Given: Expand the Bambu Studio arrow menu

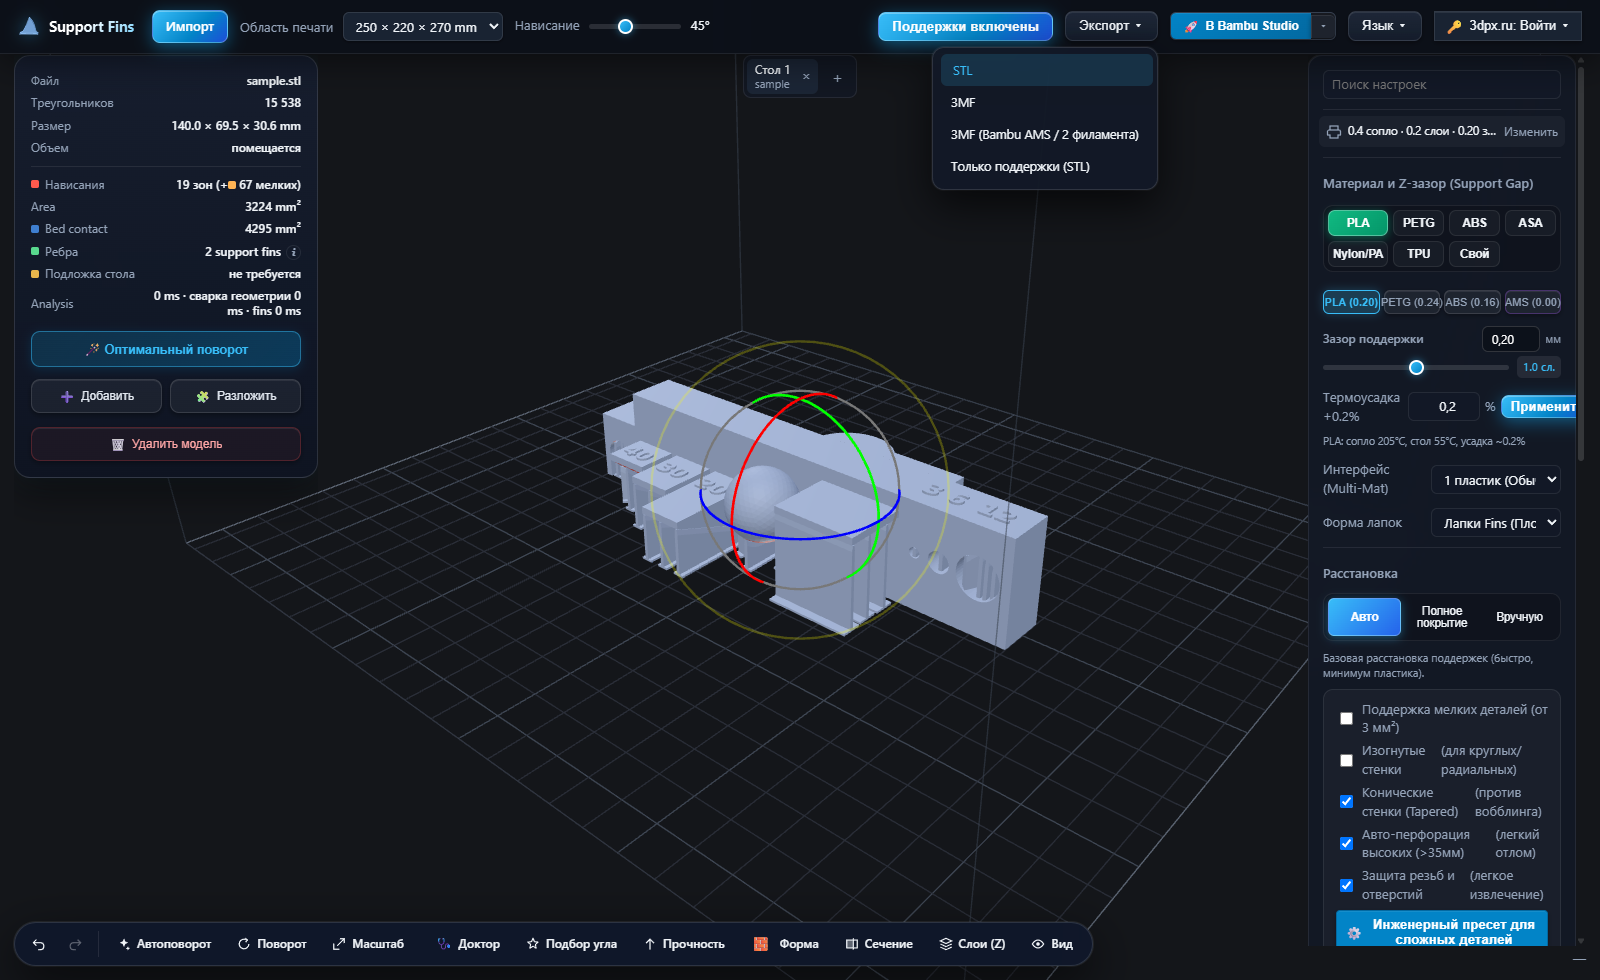Looking at the screenshot, I should pos(1323,26).
